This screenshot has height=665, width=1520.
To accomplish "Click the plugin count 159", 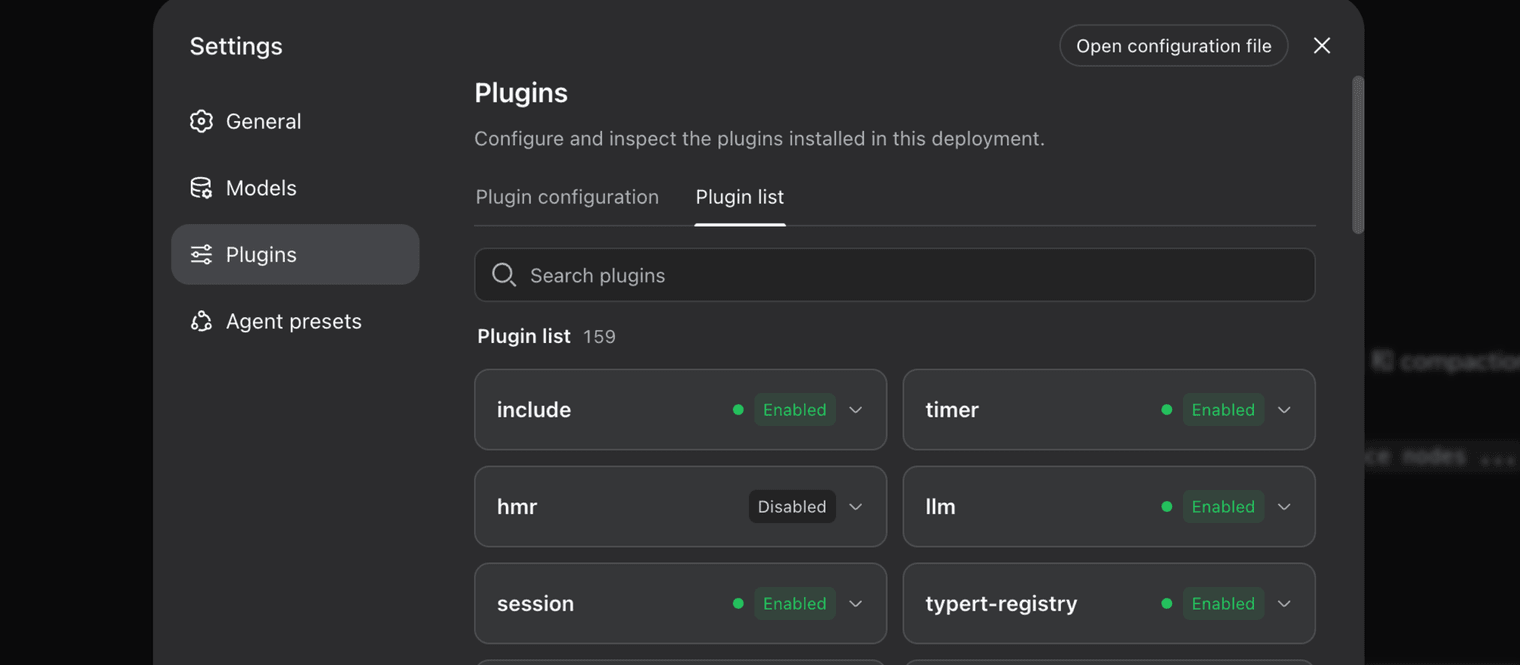I will coord(599,337).
